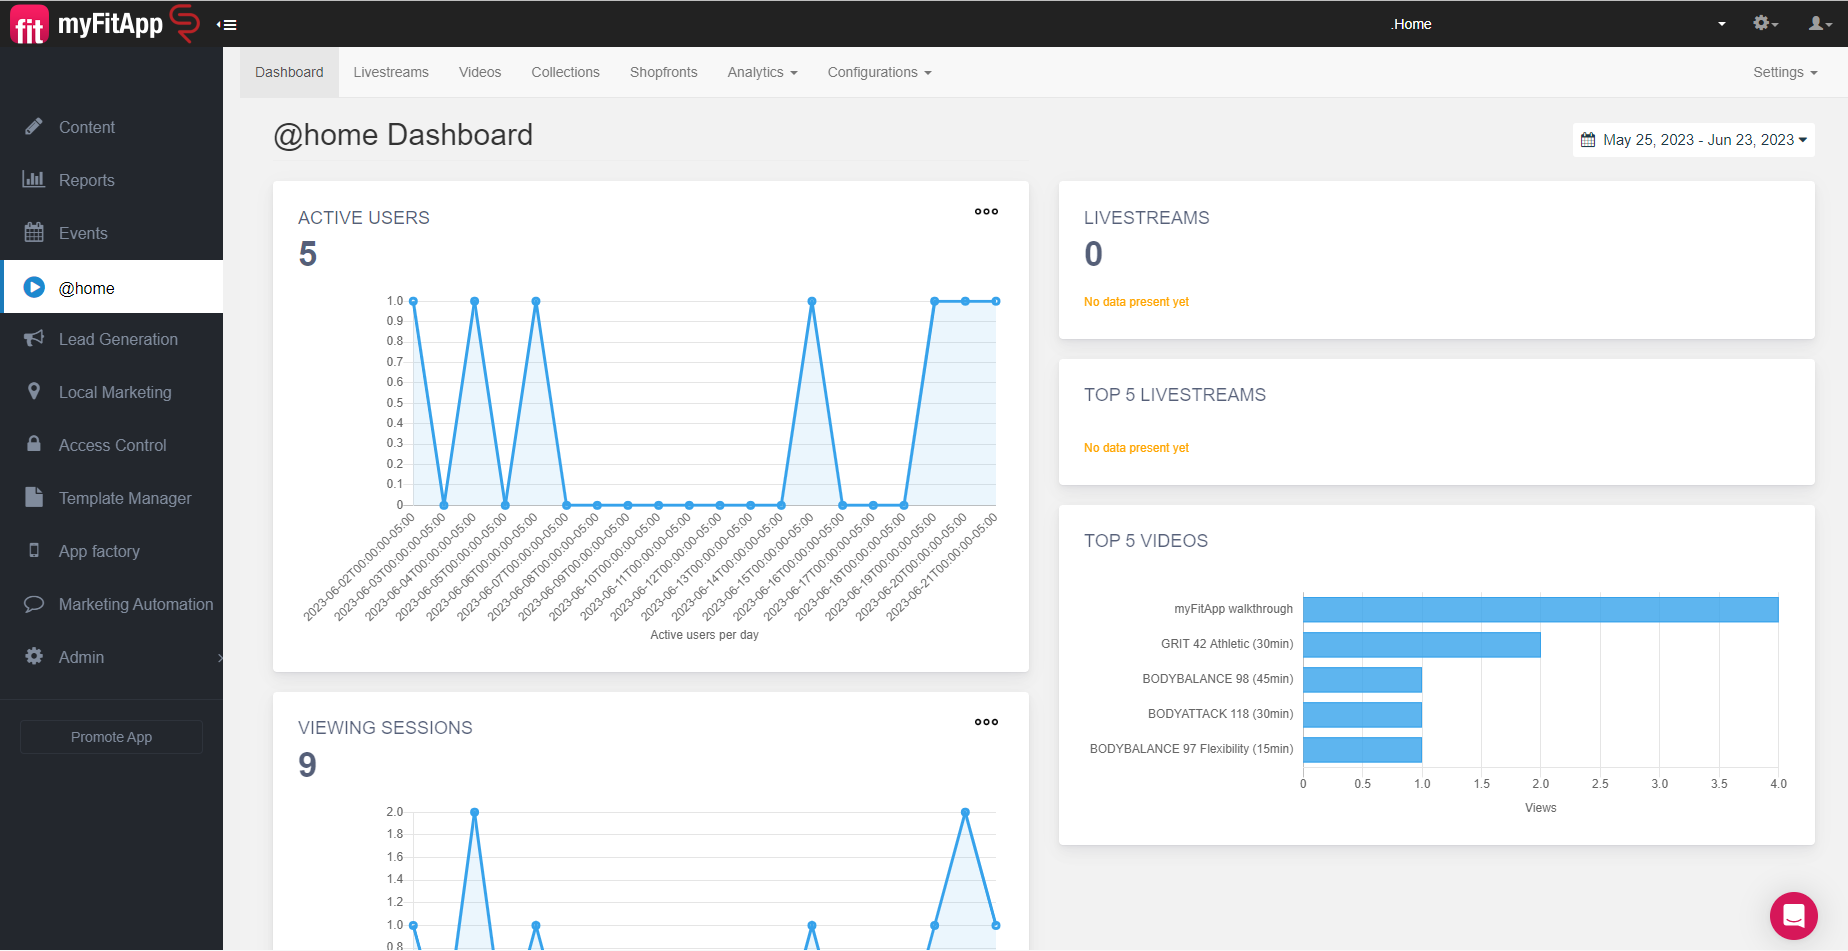Image resolution: width=1848 pixels, height=951 pixels.
Task: Click the 'Active users per day' axis label
Action: [704, 635]
